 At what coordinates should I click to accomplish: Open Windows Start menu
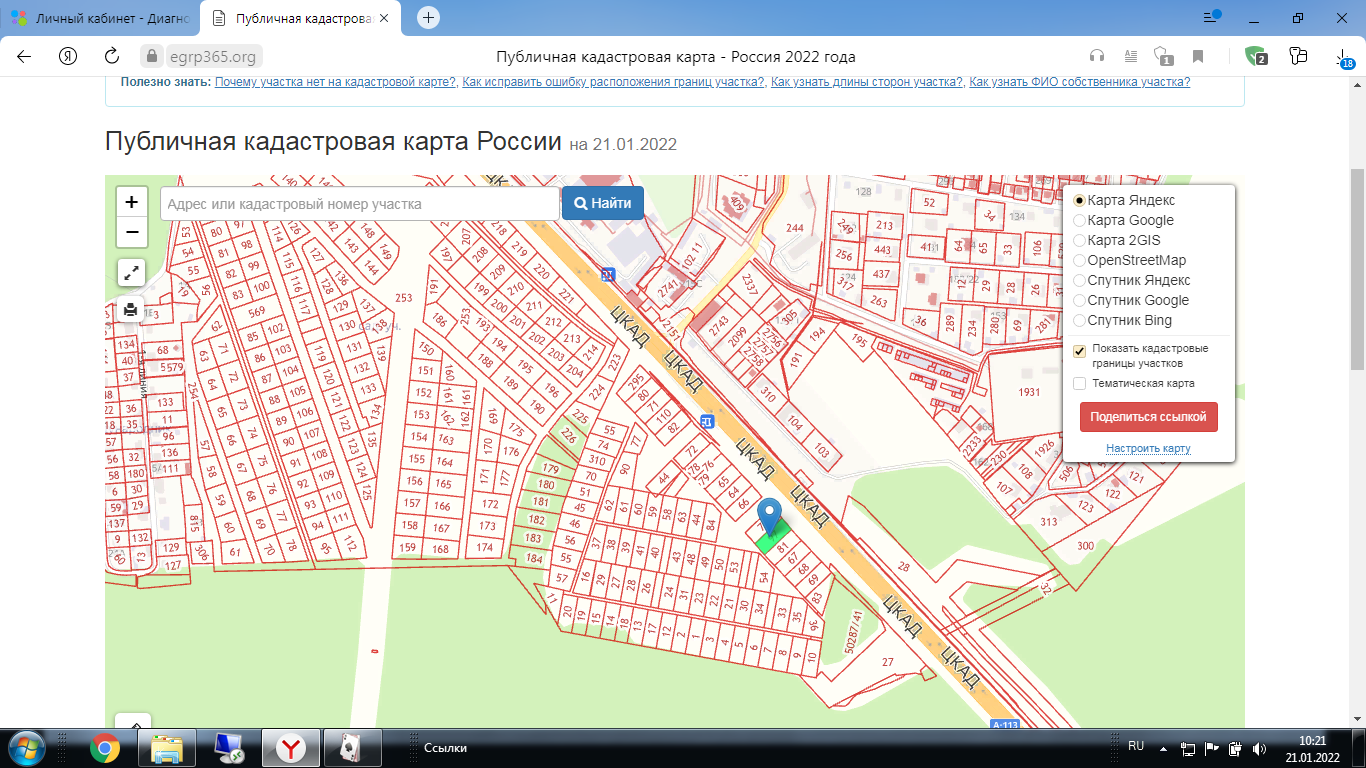point(25,748)
